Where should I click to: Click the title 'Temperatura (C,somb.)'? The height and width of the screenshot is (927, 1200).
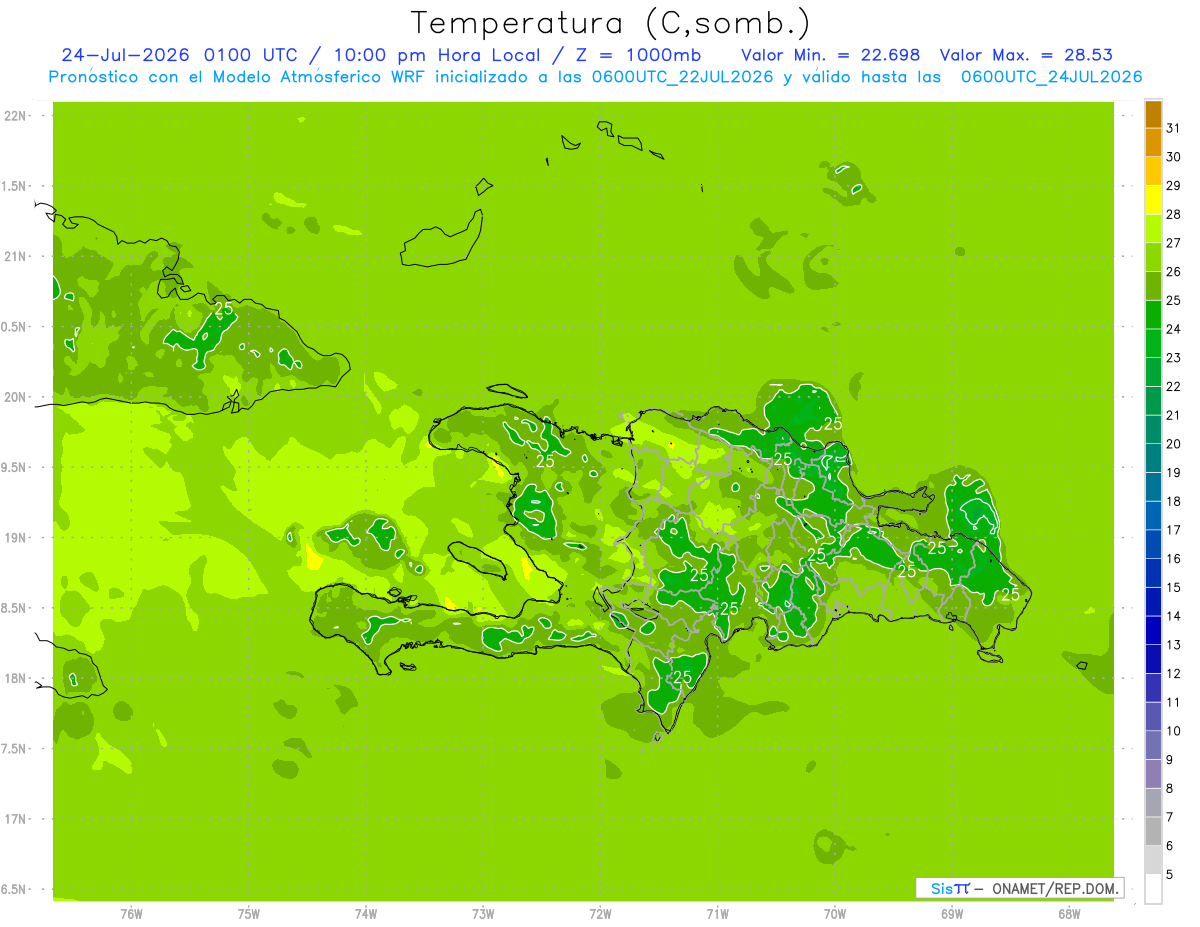(x=610, y=23)
